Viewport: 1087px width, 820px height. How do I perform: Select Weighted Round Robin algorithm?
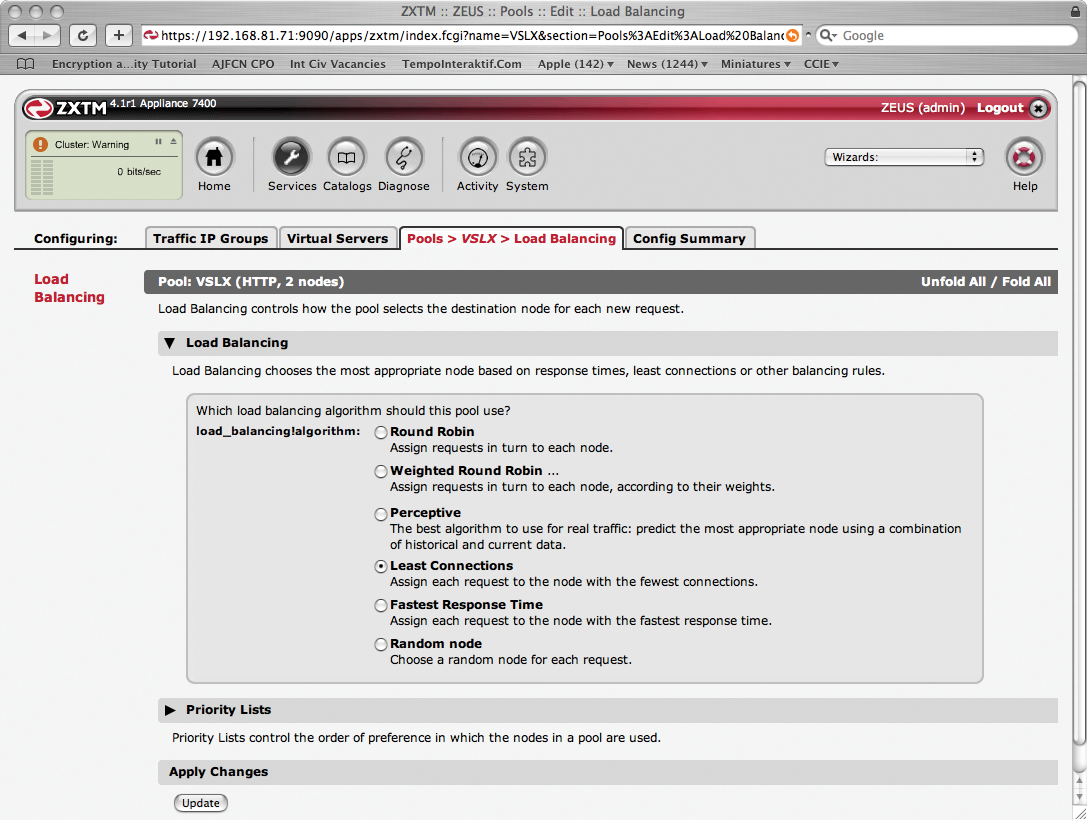[381, 471]
